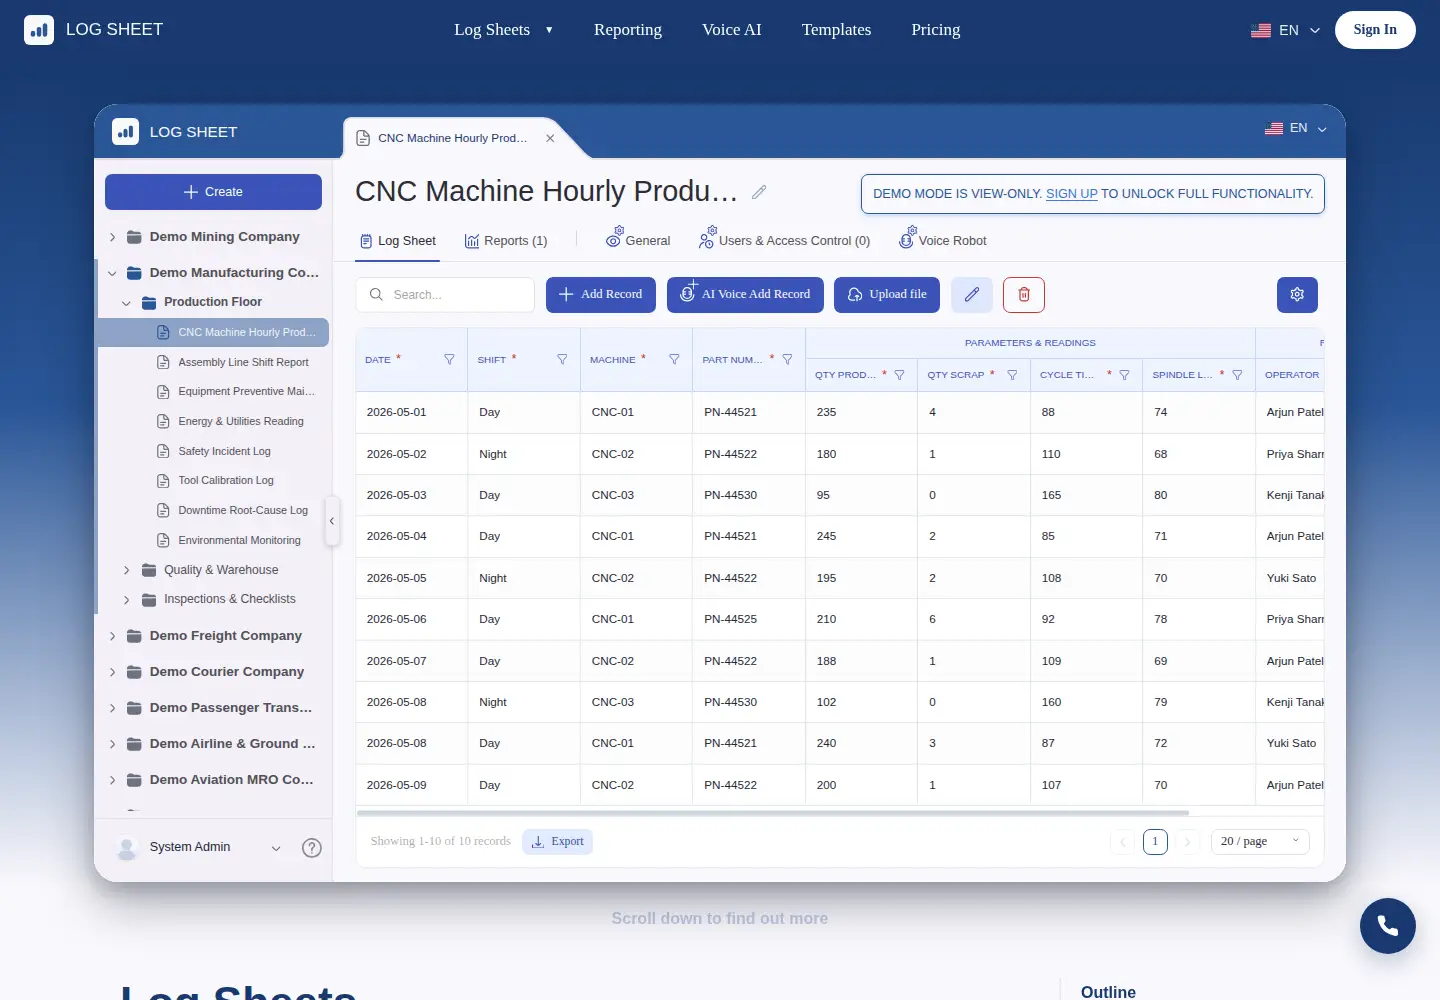Filter the Shift column
This screenshot has height=1000, width=1440.
pyautogui.click(x=562, y=360)
